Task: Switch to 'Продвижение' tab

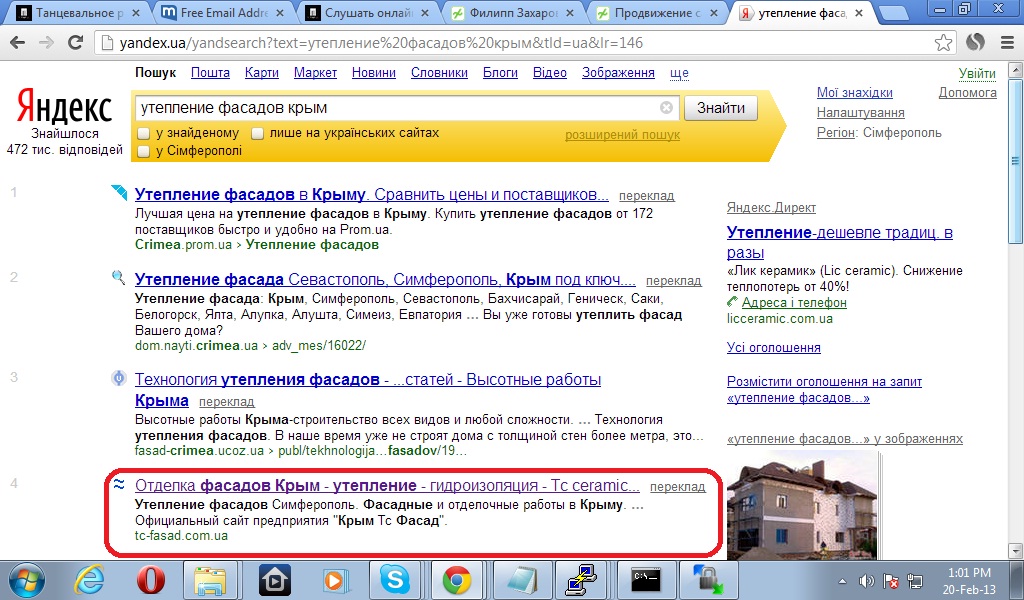Action: pos(658,13)
